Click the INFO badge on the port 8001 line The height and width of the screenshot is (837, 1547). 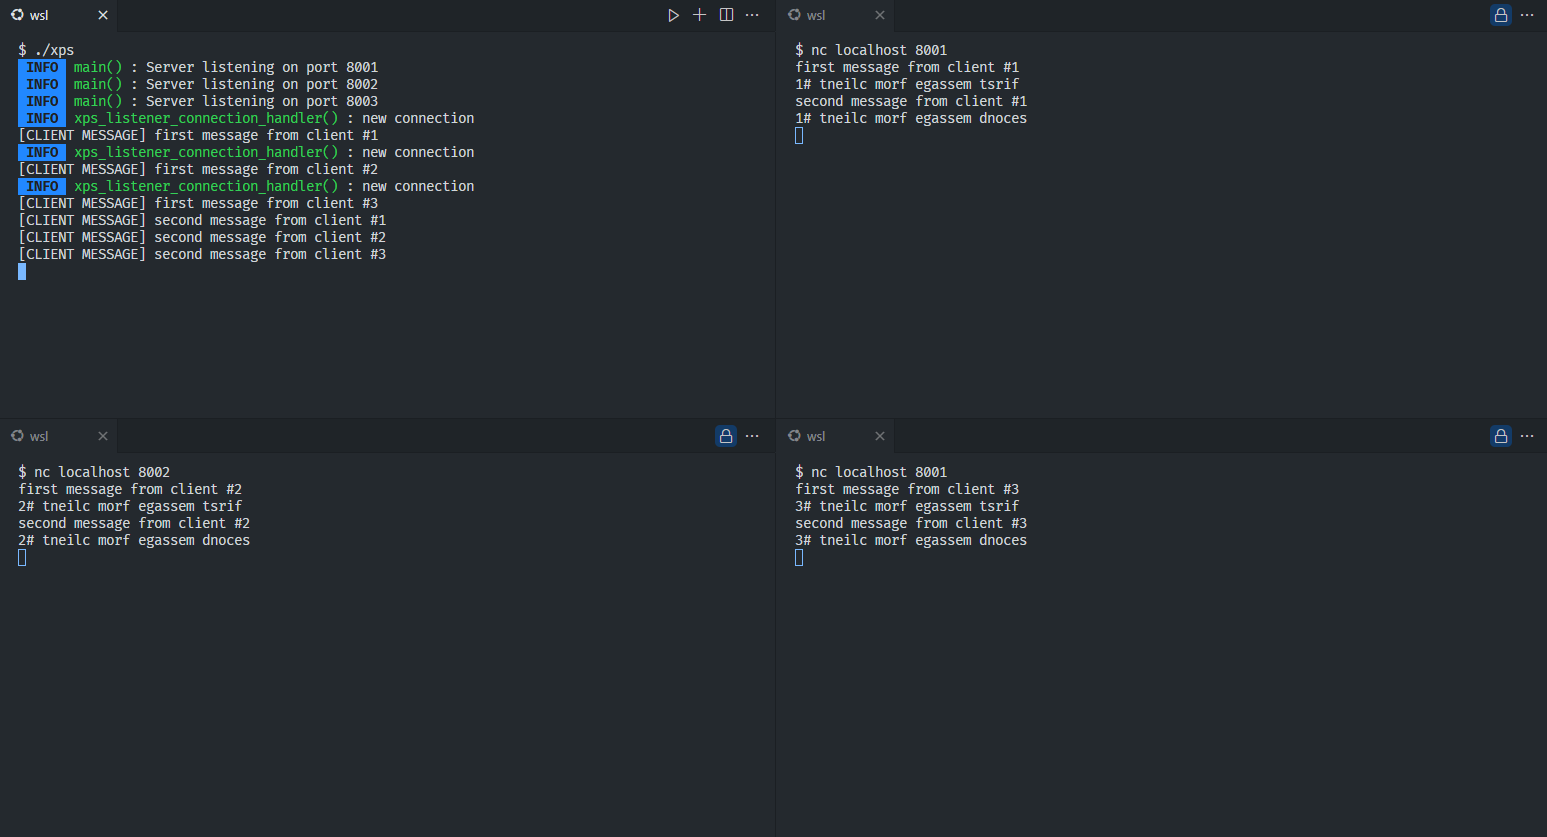(x=42, y=67)
